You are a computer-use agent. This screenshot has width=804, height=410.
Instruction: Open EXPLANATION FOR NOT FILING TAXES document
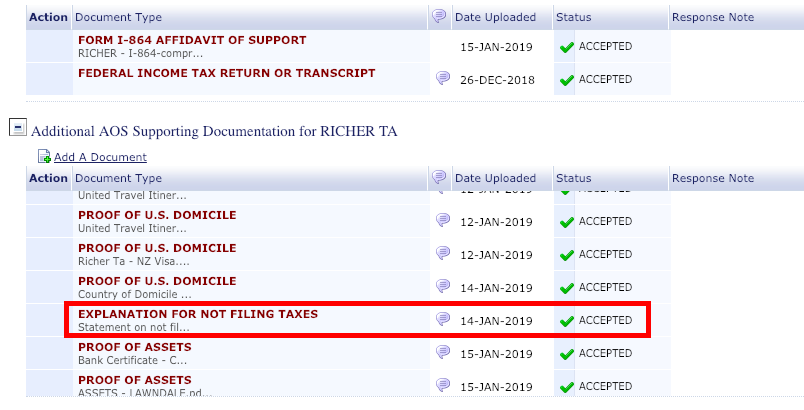pos(198,314)
